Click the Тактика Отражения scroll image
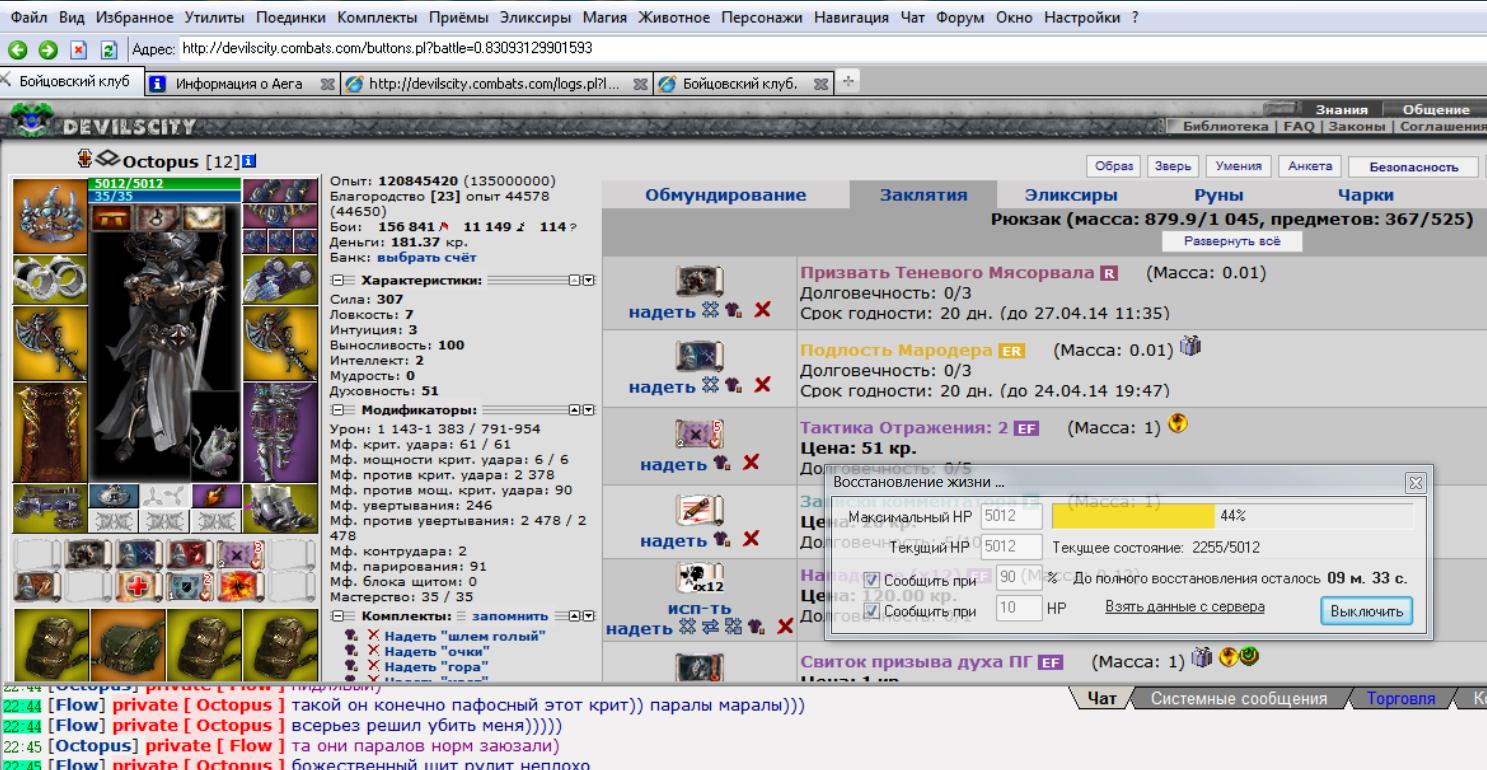Screen dimensions: 1487x770 tap(699, 434)
